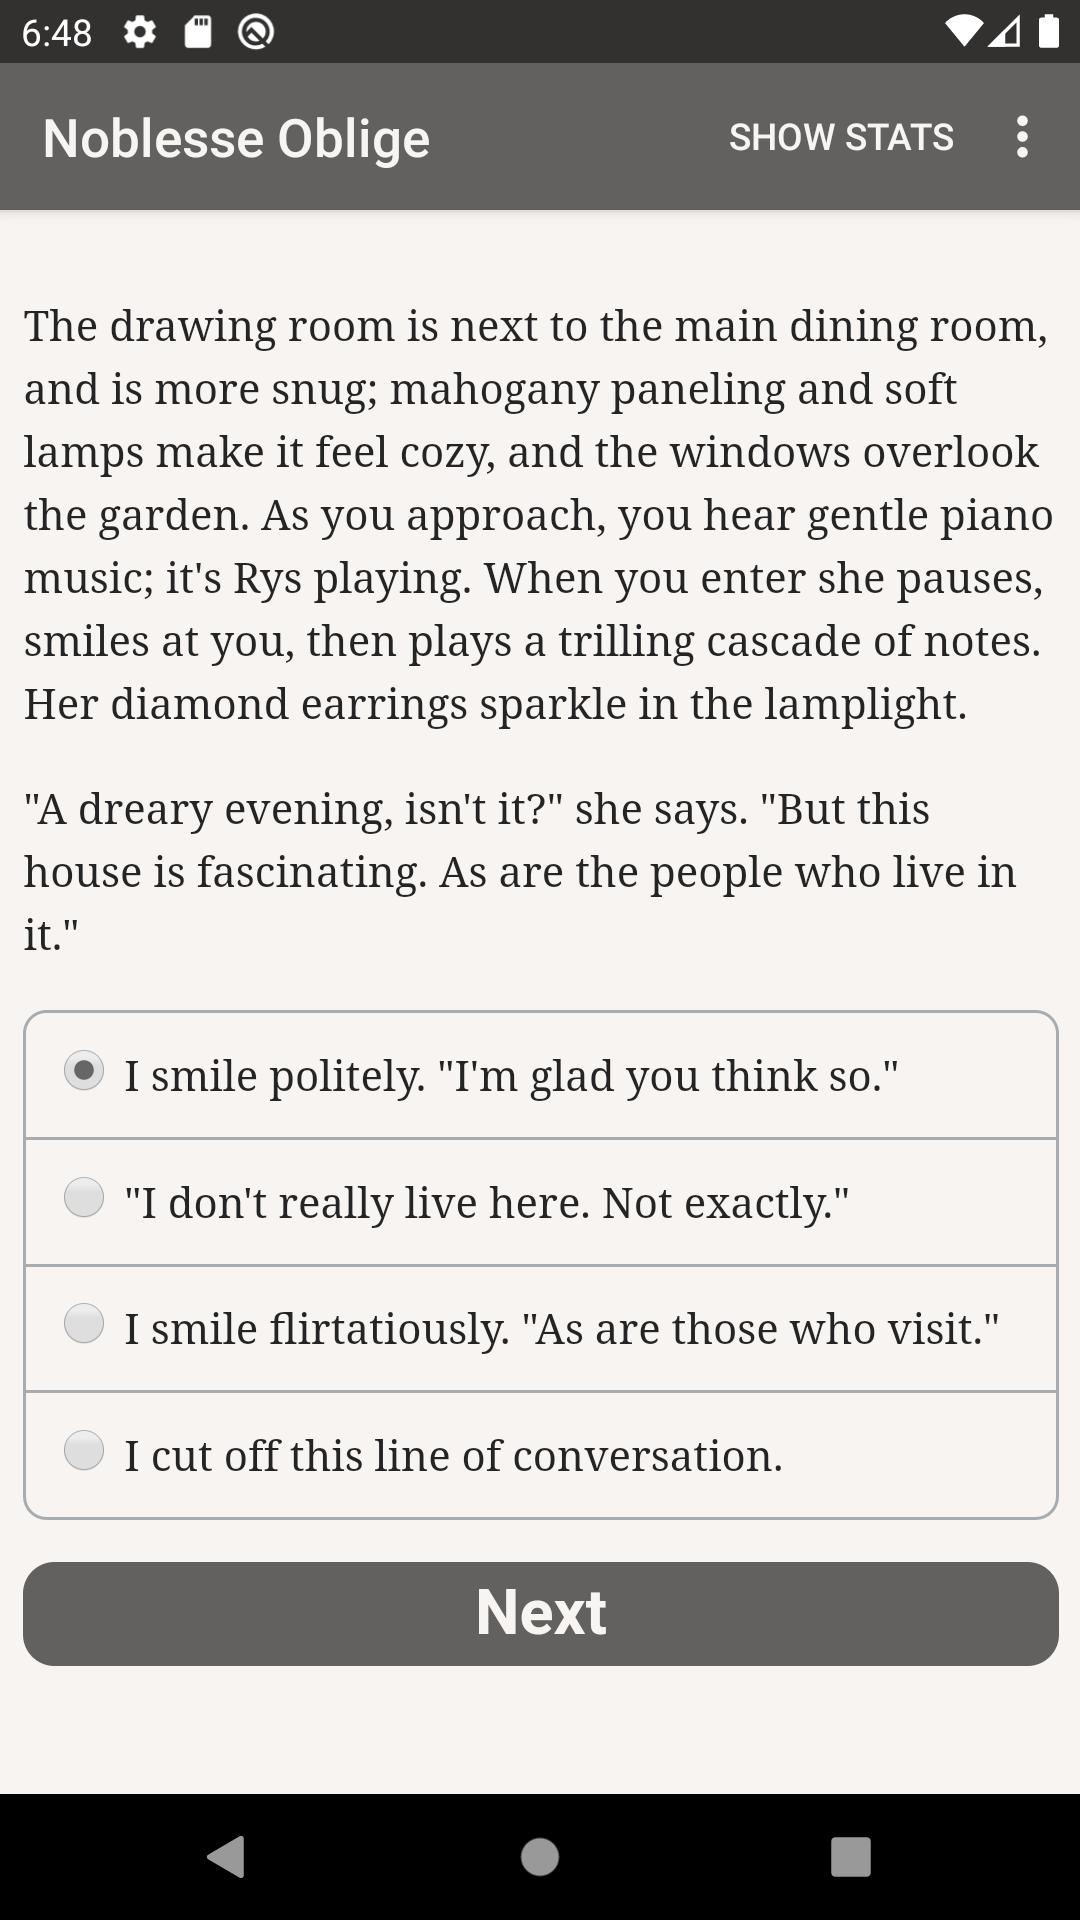Tap the Noblesse Oblige title
1080x1920 pixels.
click(236, 138)
